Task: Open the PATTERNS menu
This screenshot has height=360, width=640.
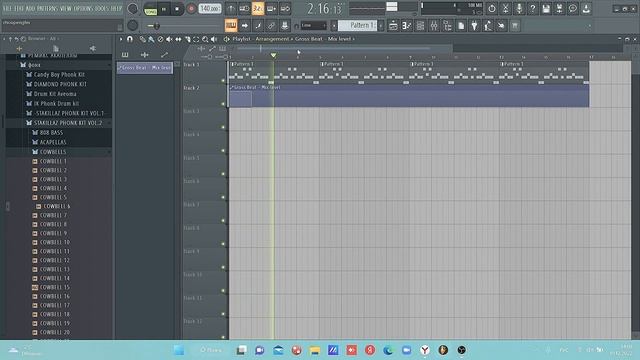Action: coord(47,9)
